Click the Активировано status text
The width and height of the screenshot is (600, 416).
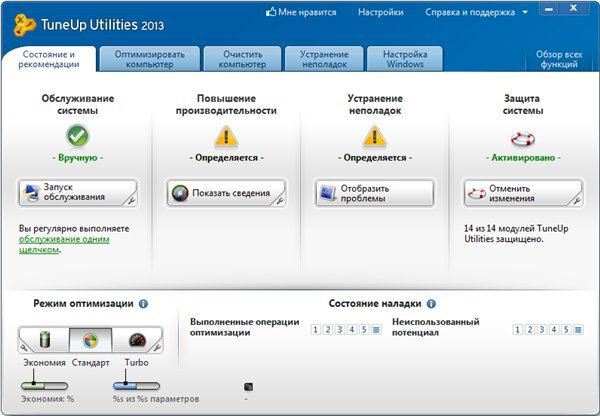coord(523,158)
